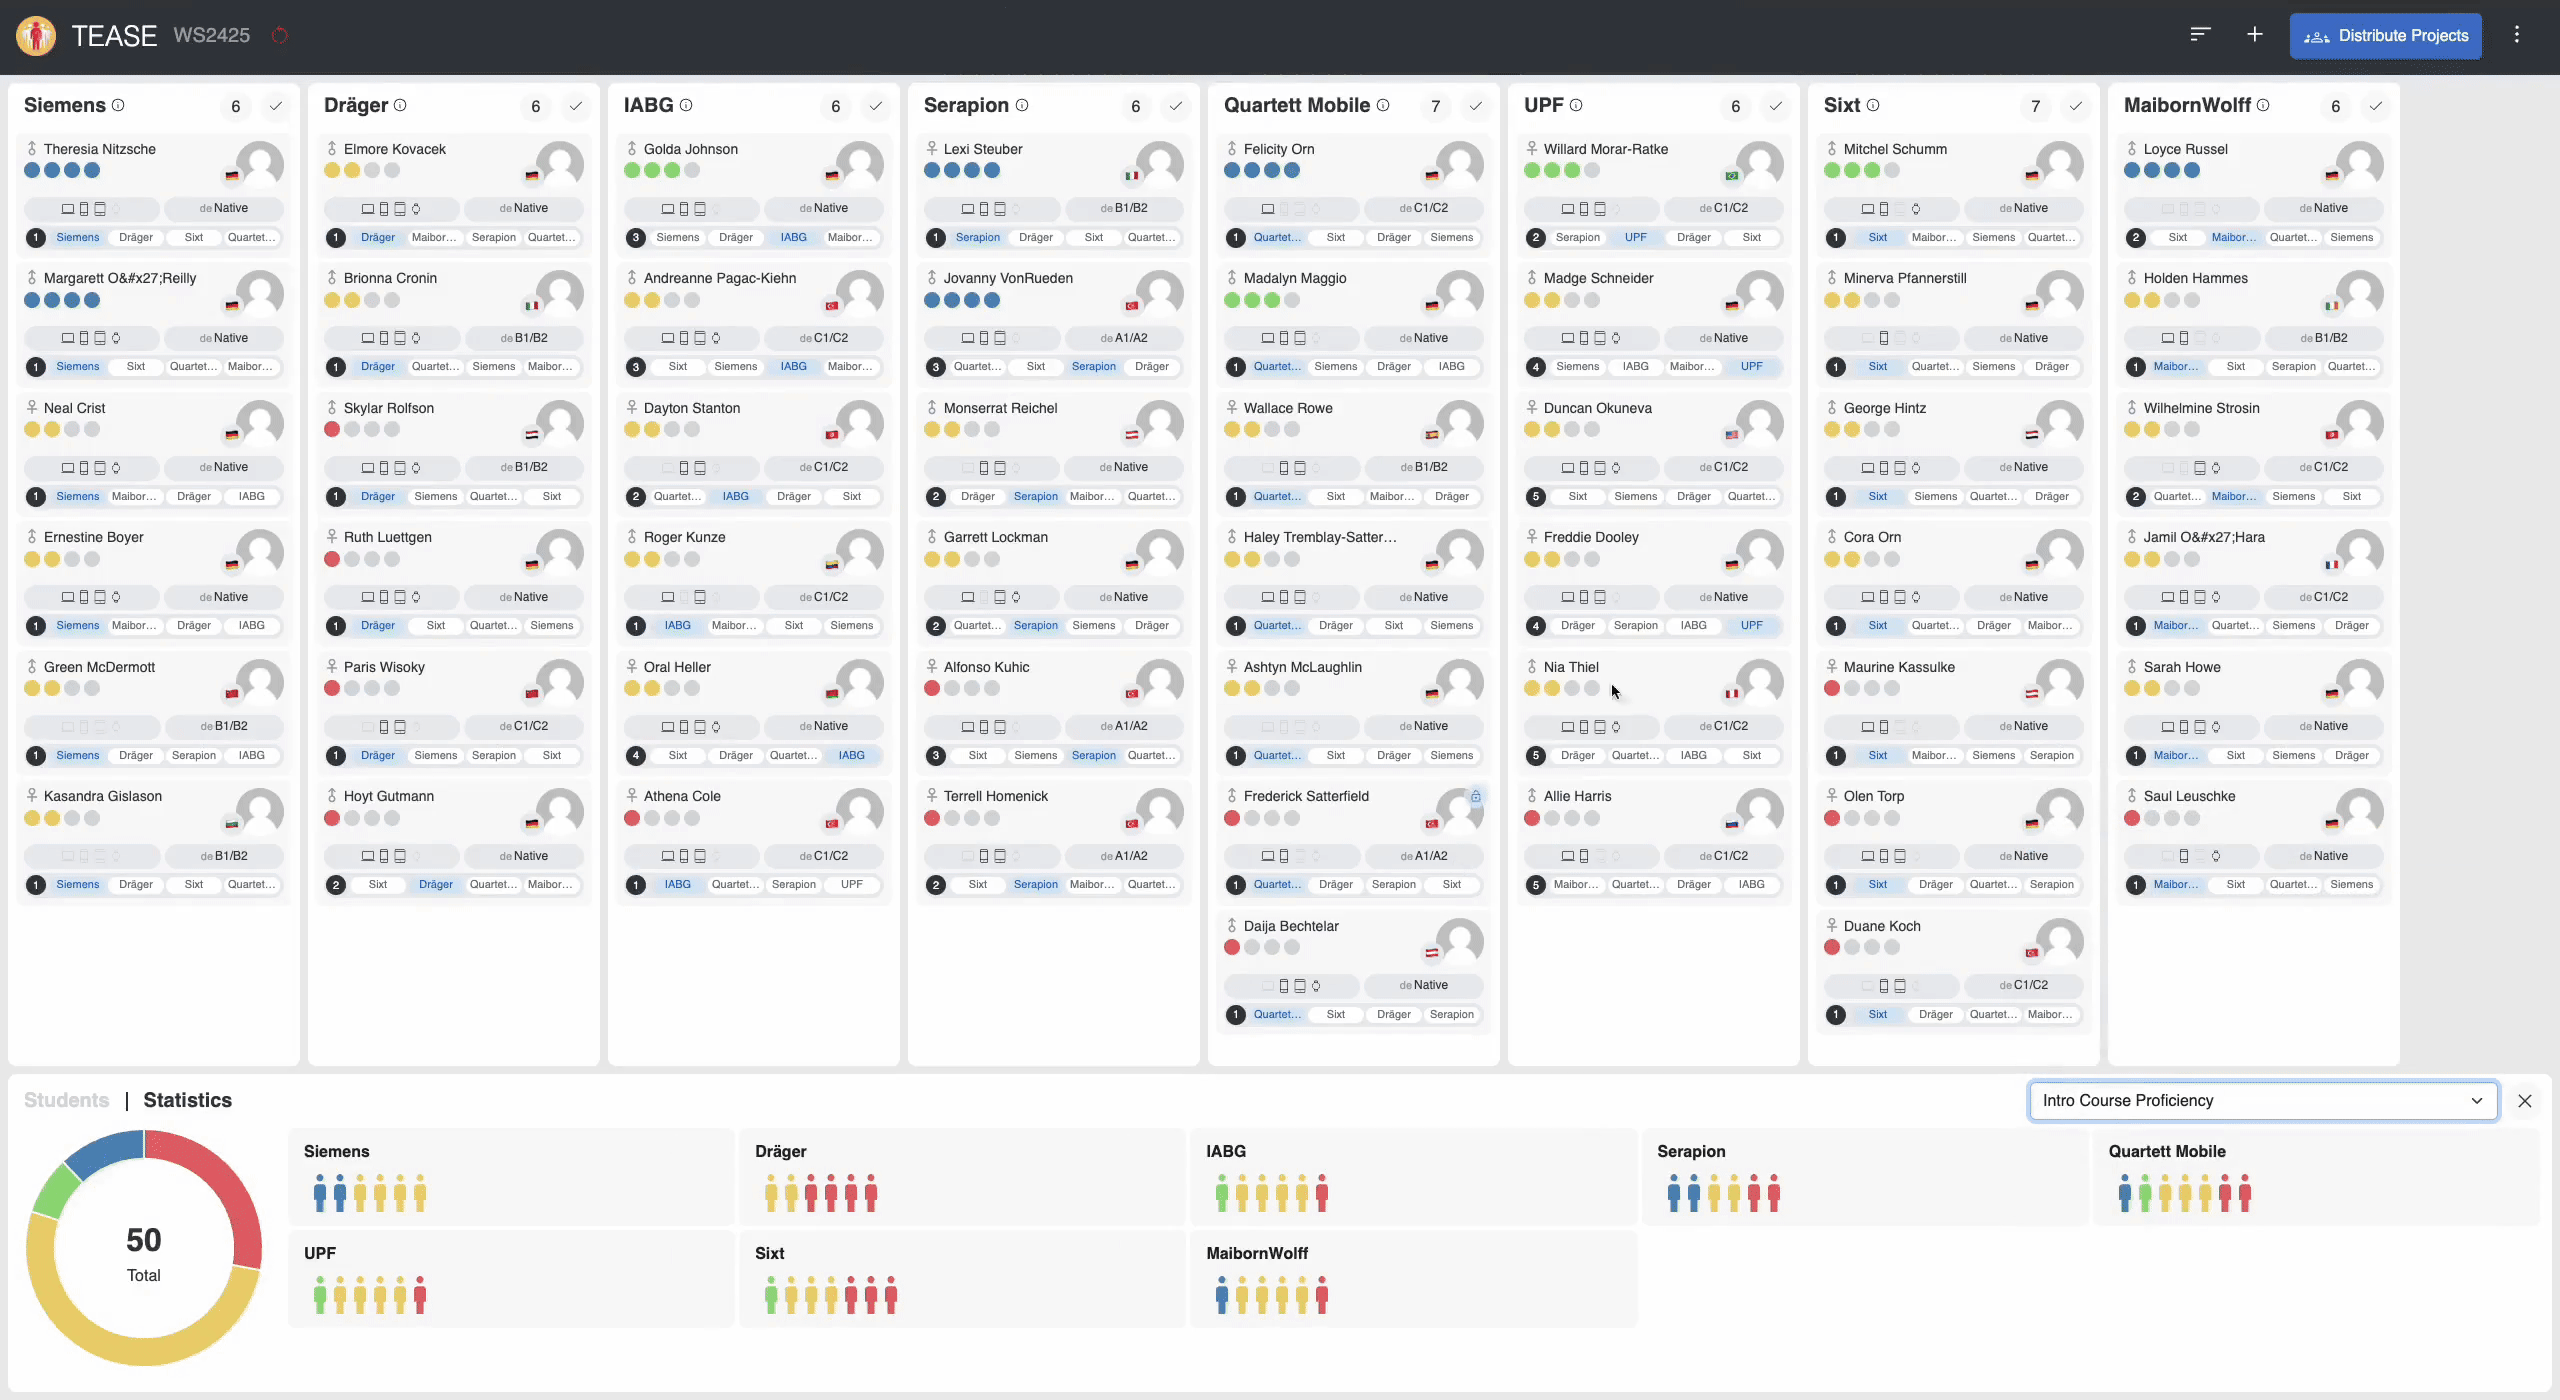The height and width of the screenshot is (1400, 2560).
Task: Select the Statistics tab
Action: tap(187, 1100)
